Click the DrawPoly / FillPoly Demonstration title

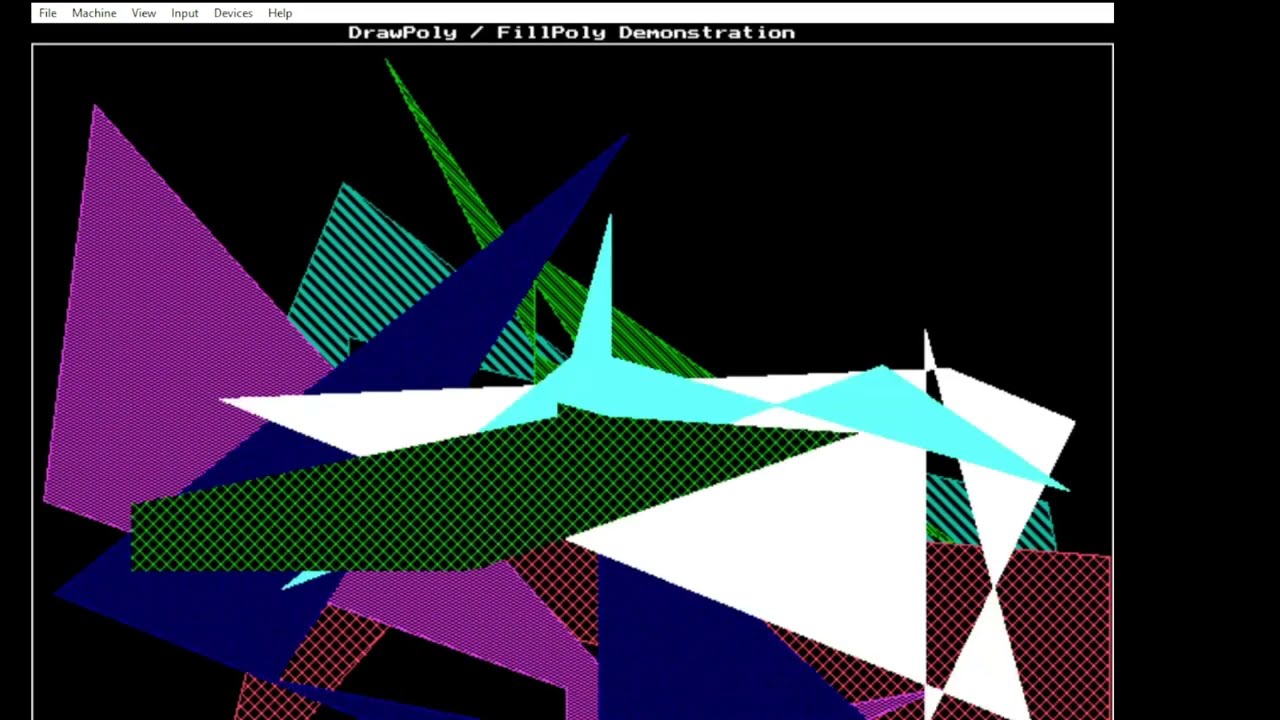[571, 32]
